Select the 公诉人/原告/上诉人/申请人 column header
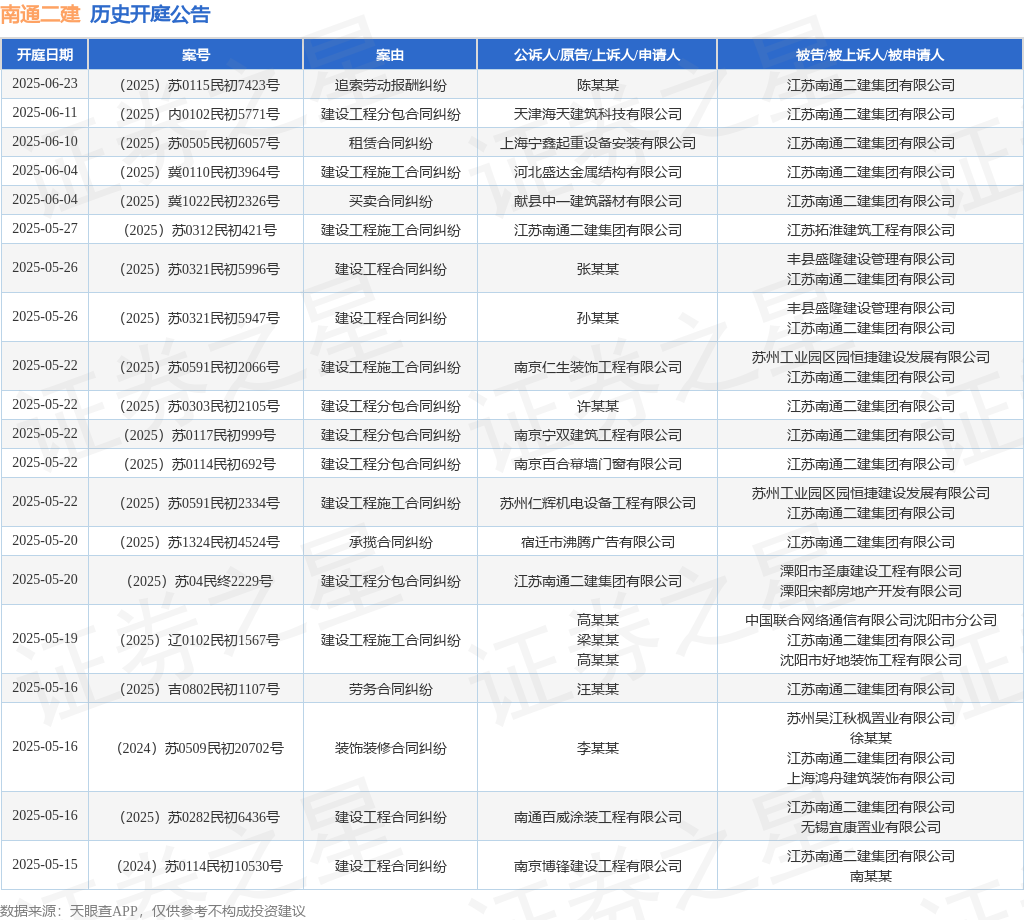 (597, 55)
